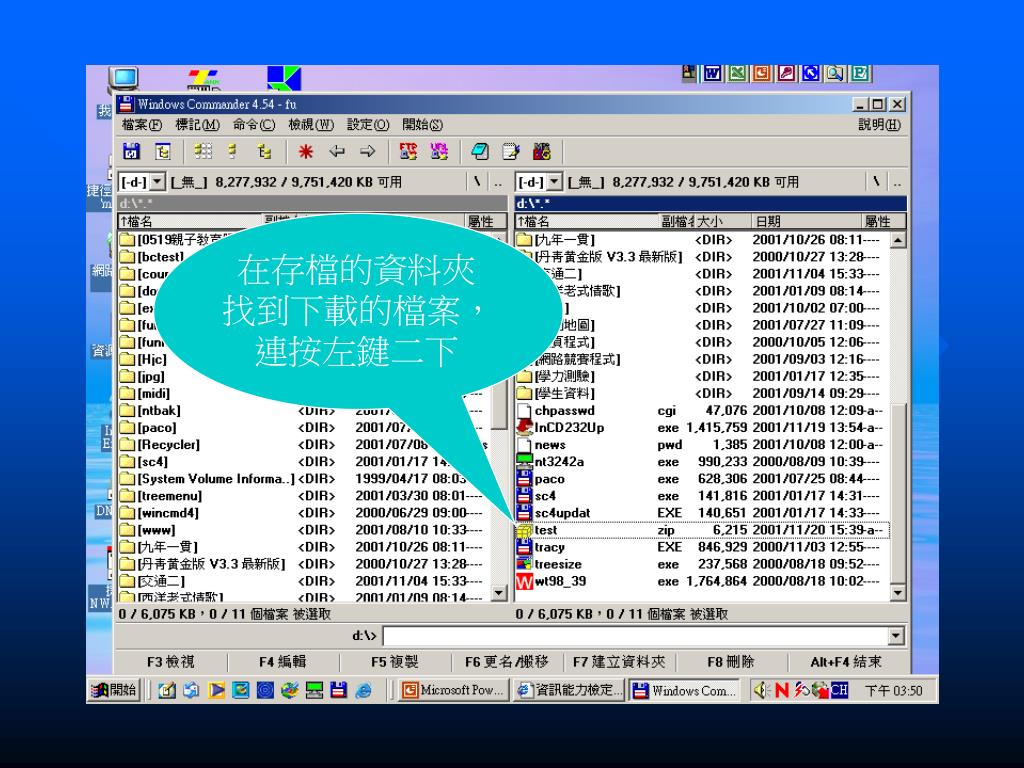
Task: Click the Windows 開始 Start button
Action: (x=114, y=690)
